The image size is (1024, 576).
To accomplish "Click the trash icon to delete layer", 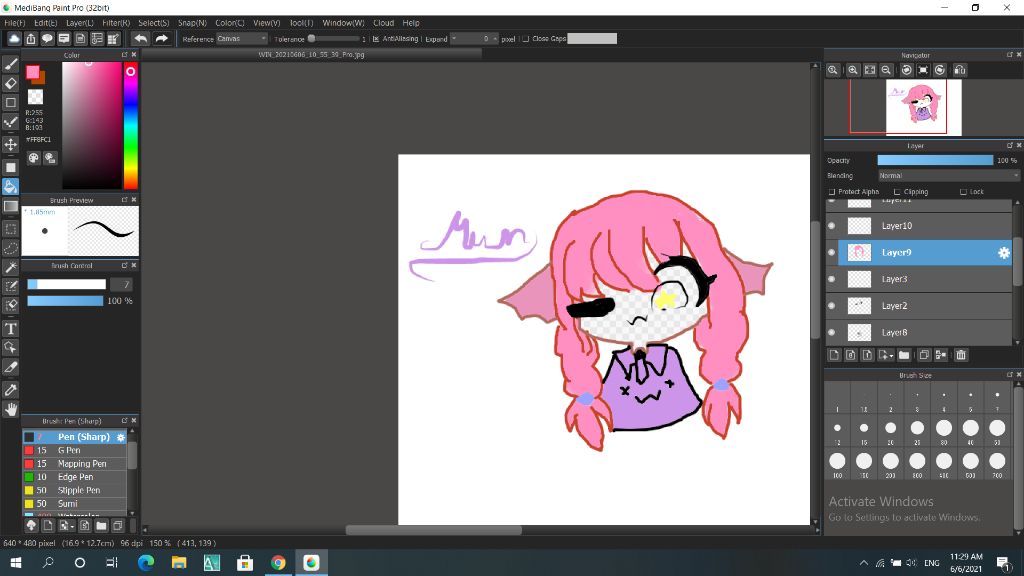I will click(961, 355).
